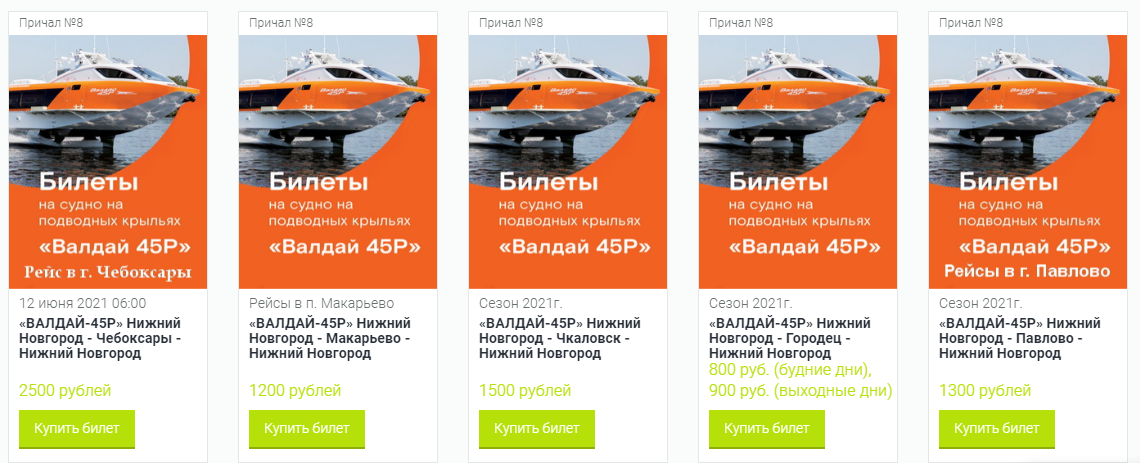The image size is (1140, 463).
Task: Open the Chkalovsk trip banner image
Action: [568, 162]
